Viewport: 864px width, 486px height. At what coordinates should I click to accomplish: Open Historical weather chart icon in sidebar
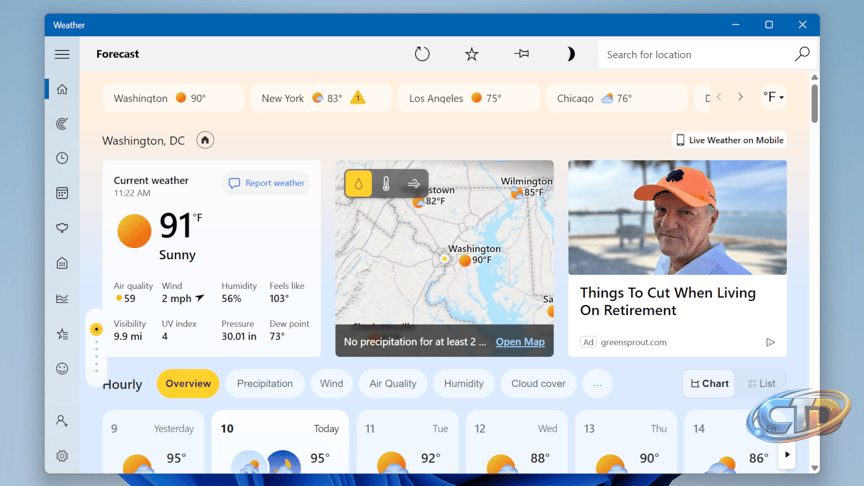62,298
